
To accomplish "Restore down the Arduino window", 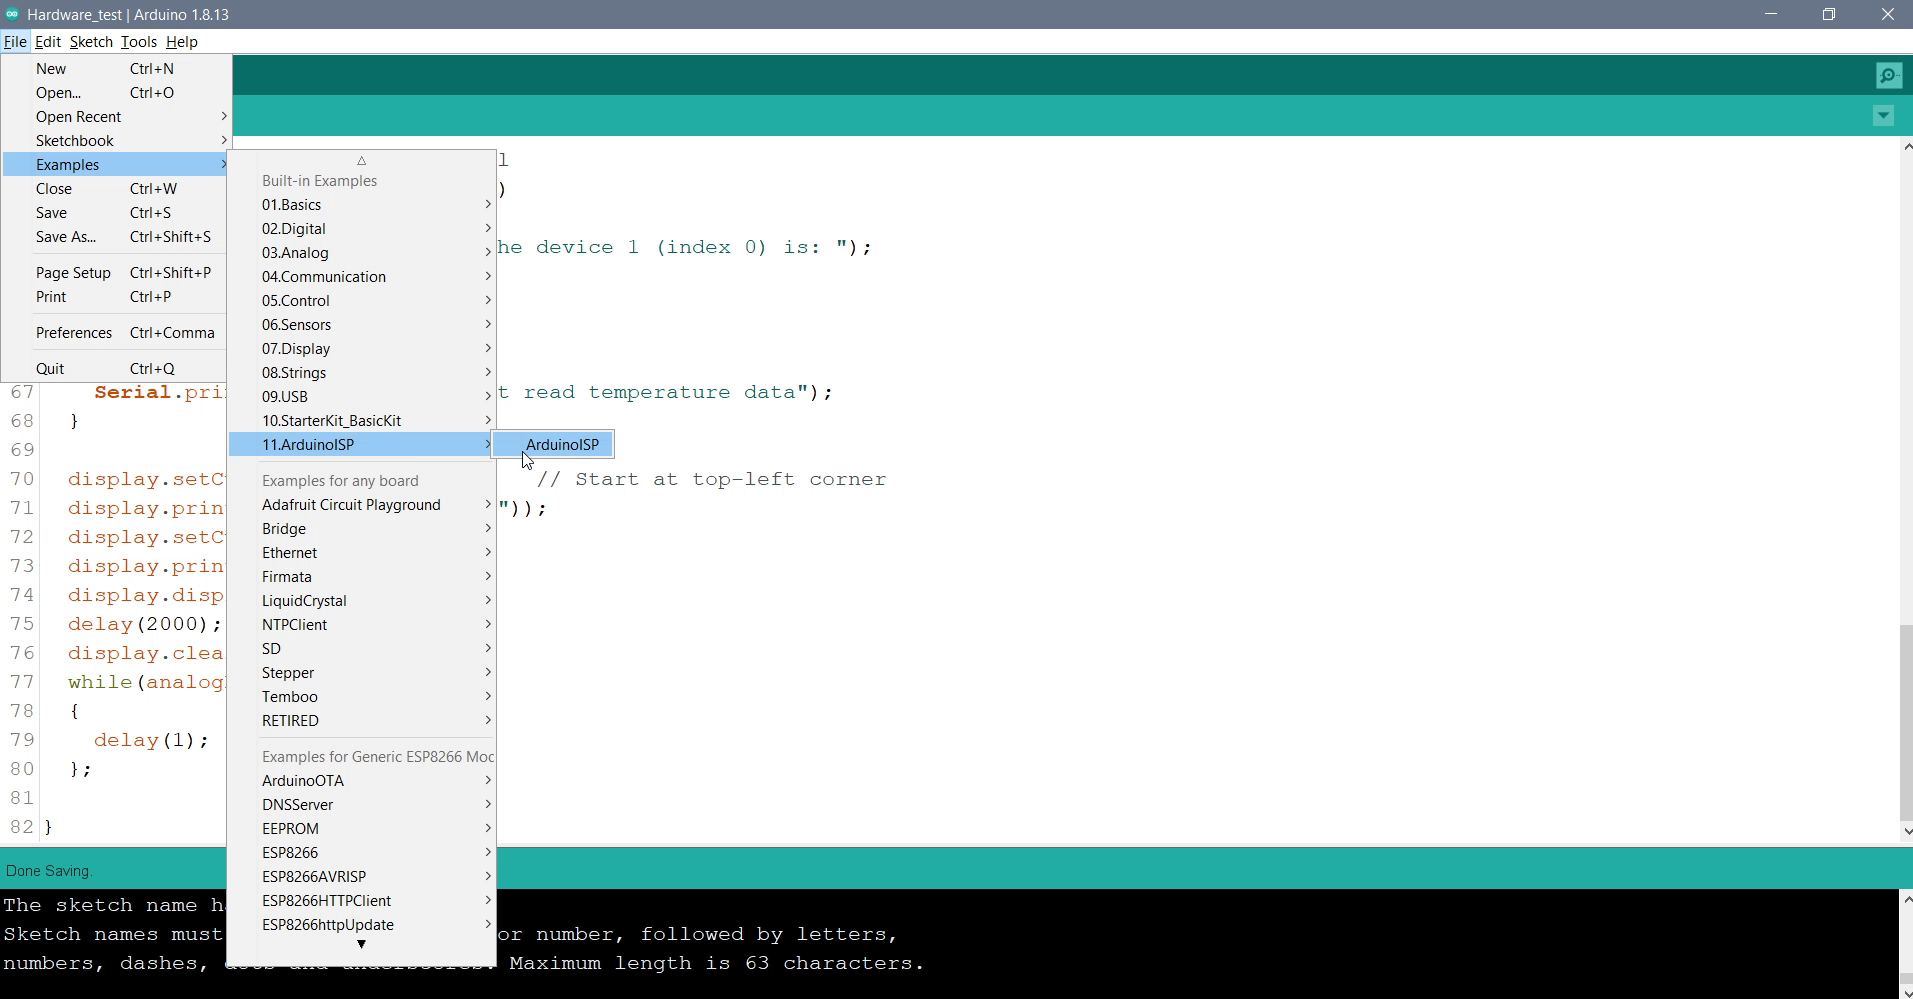I will tap(1829, 14).
